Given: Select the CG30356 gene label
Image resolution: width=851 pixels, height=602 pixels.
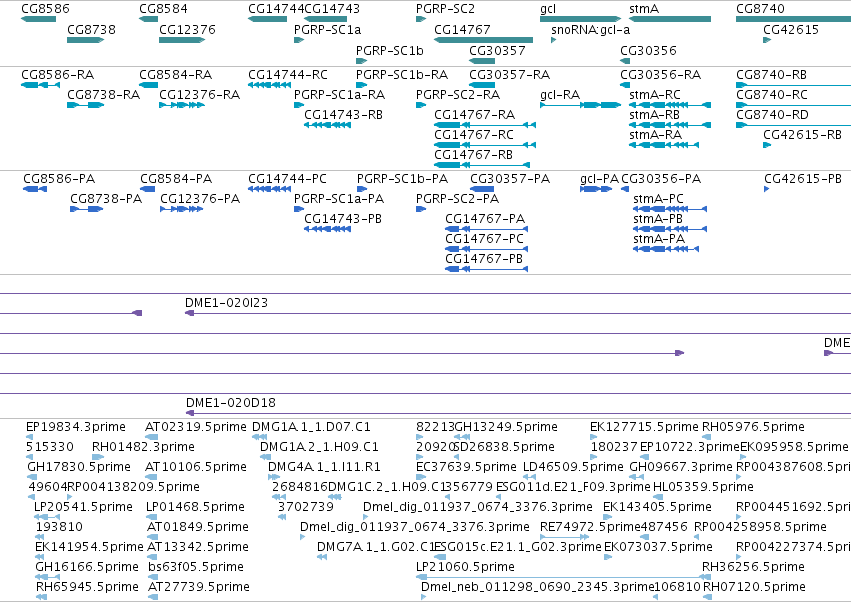Looking at the screenshot, I should coord(648,50).
